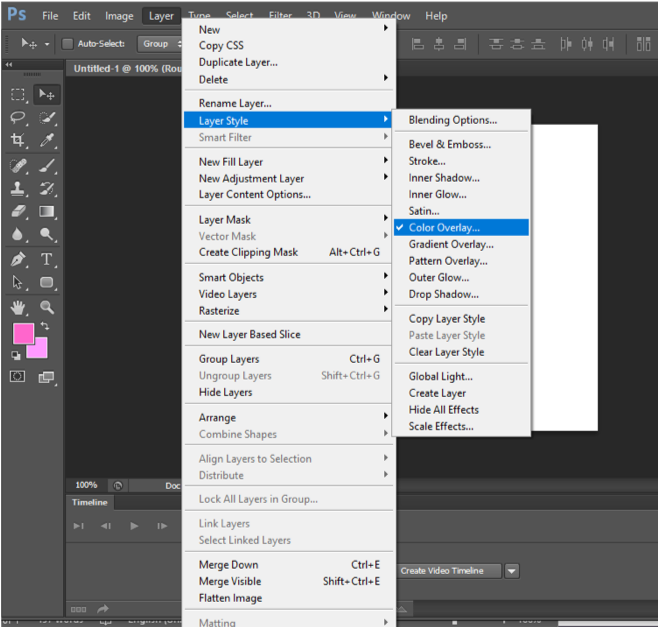
Task: Choose Blending Options from Layer Style
Action: (x=461, y=120)
